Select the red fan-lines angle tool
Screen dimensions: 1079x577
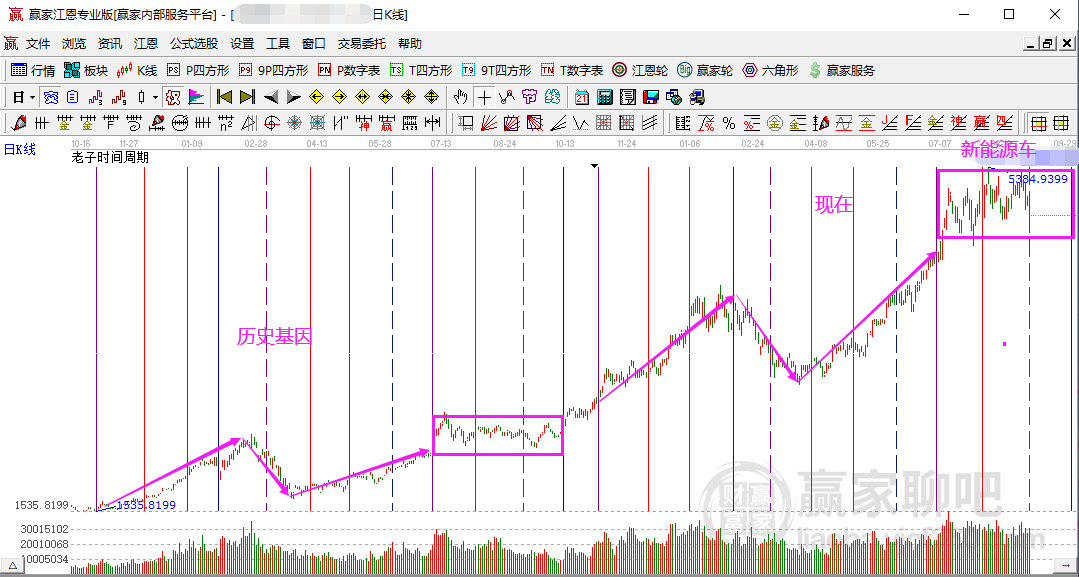point(489,123)
